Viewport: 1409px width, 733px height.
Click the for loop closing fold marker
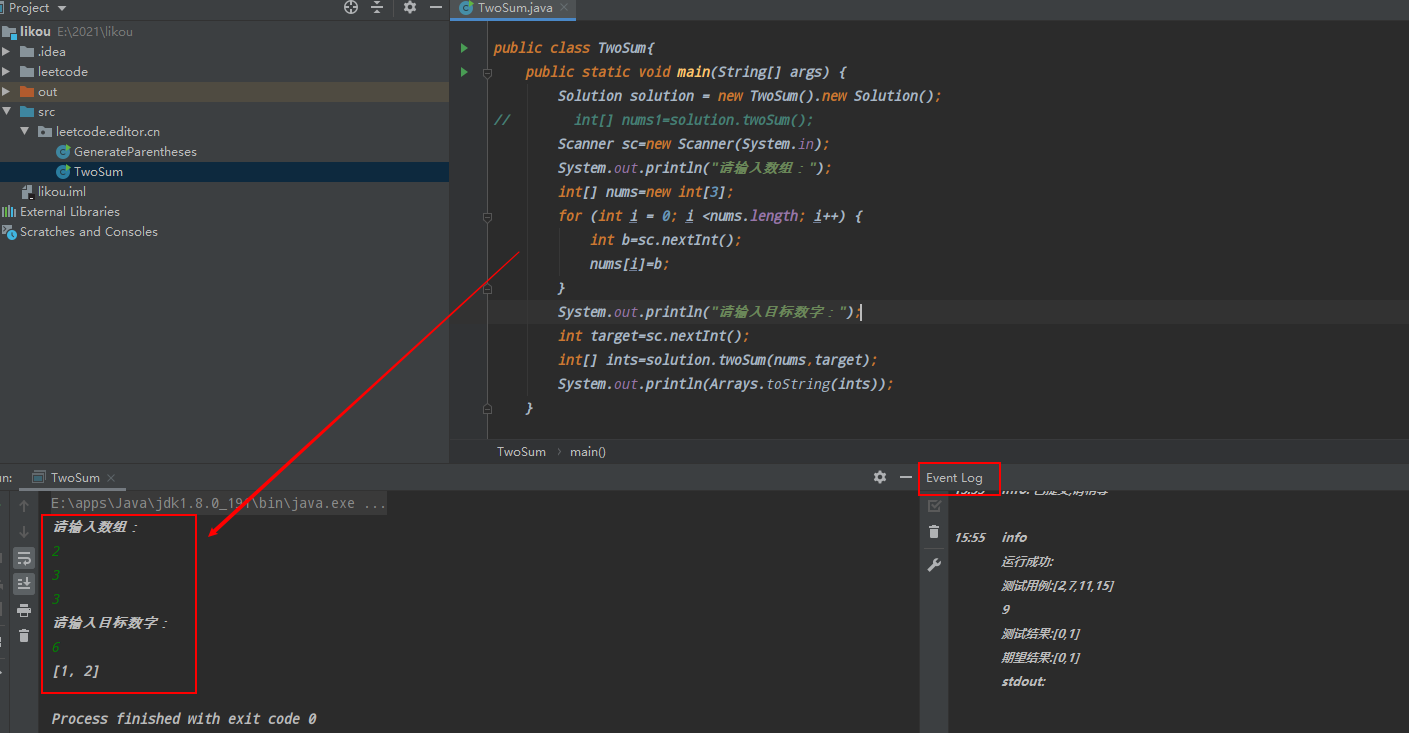point(487,288)
